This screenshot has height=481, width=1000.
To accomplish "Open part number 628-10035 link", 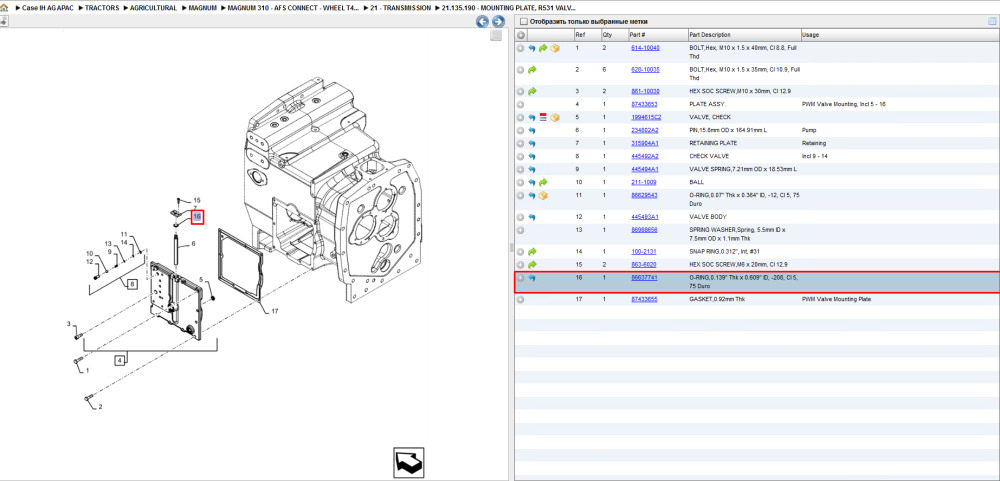I will click(645, 70).
